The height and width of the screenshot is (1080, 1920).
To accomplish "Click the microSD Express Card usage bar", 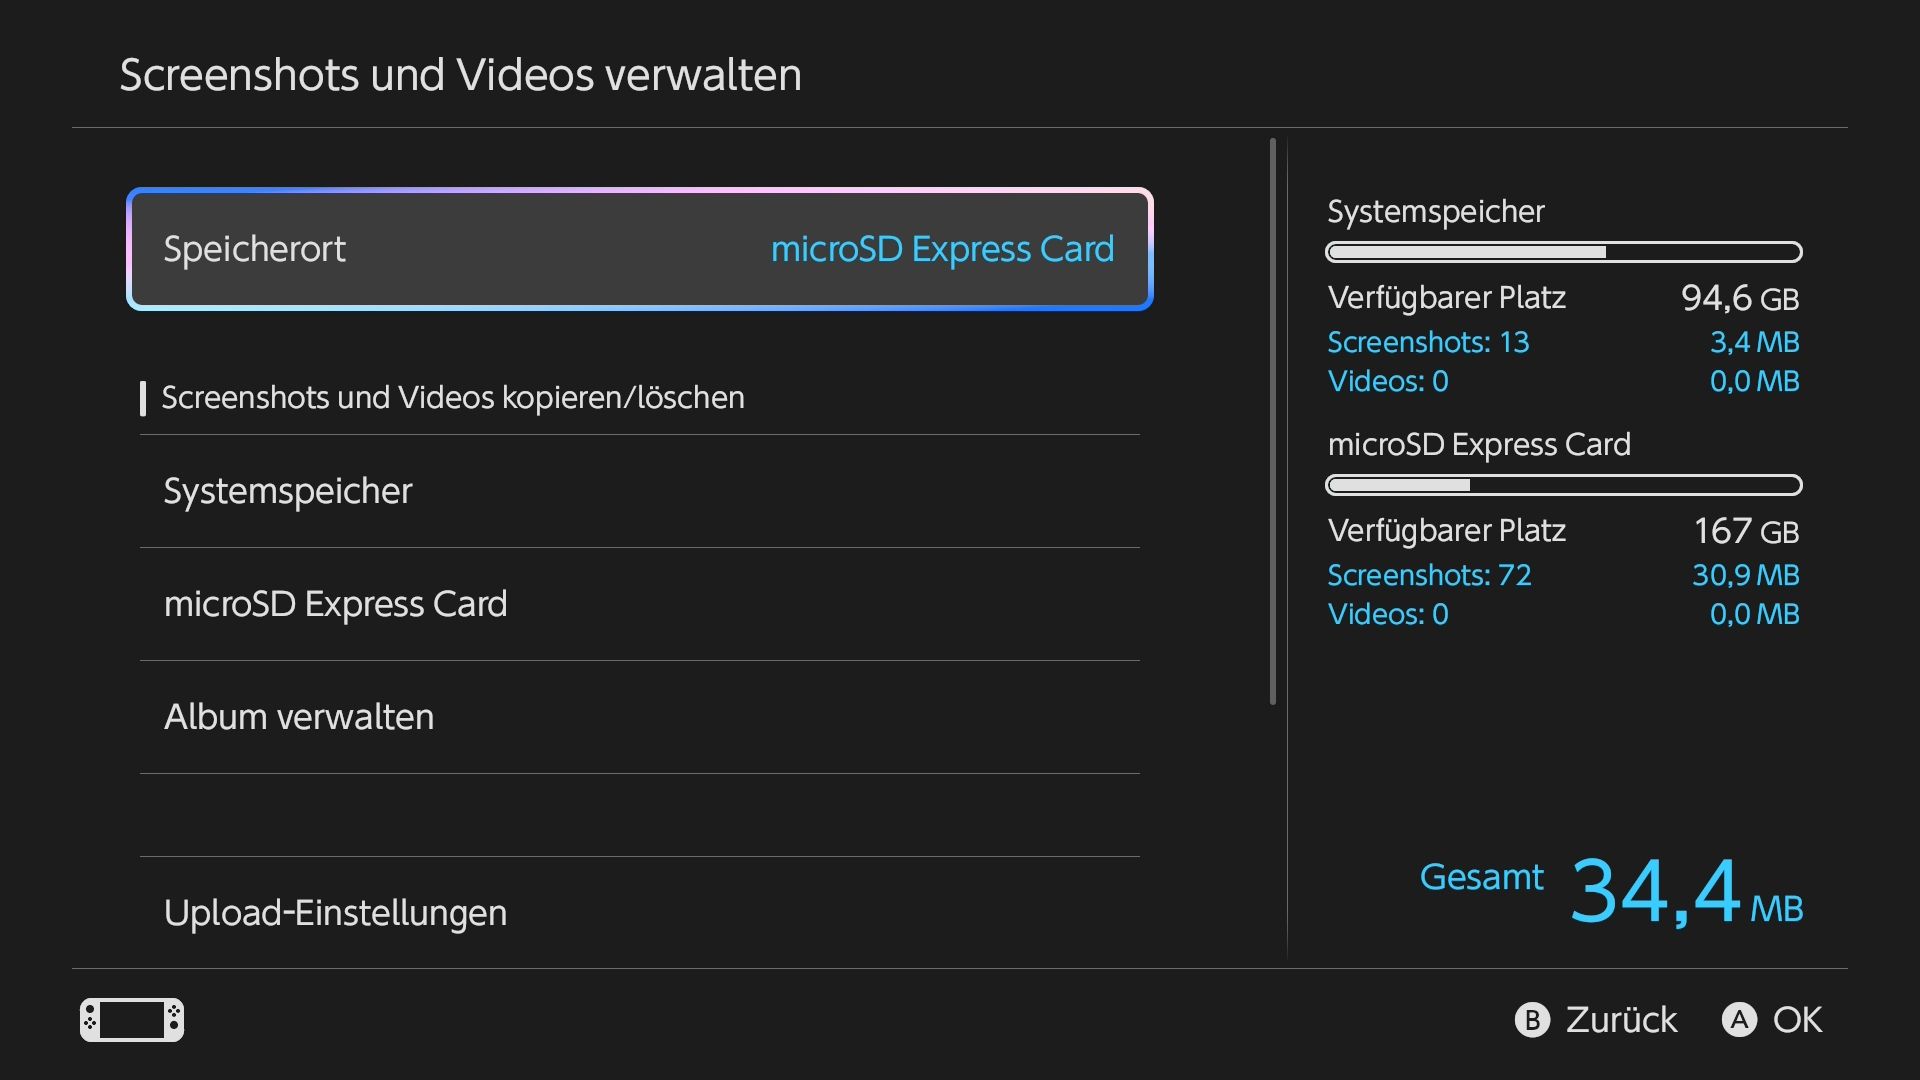I will click(1564, 485).
